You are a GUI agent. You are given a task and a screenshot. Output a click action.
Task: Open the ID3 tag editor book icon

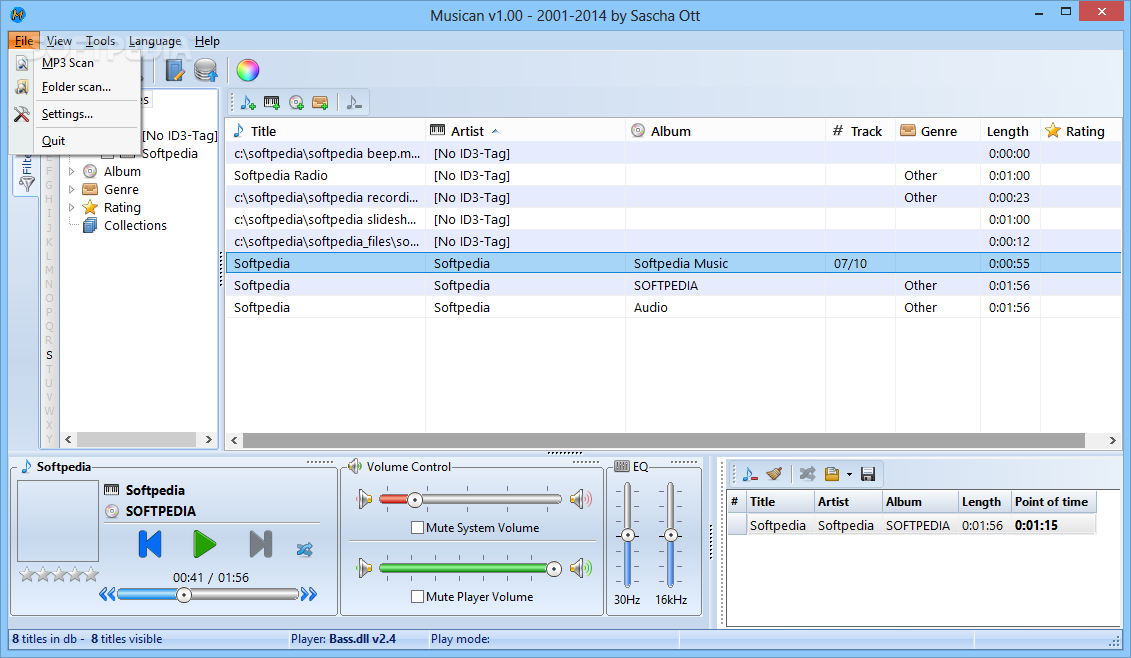175,70
